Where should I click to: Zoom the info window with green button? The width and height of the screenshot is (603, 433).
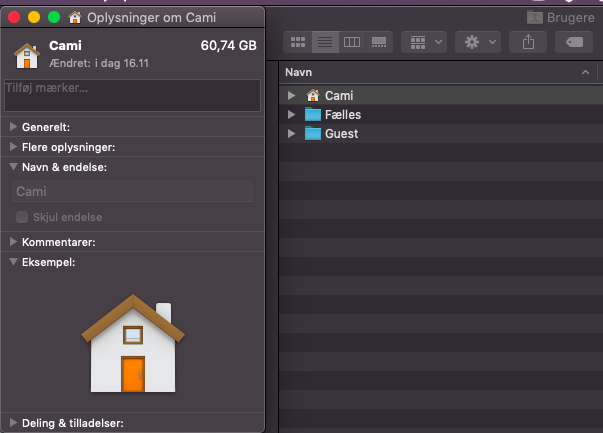54,17
